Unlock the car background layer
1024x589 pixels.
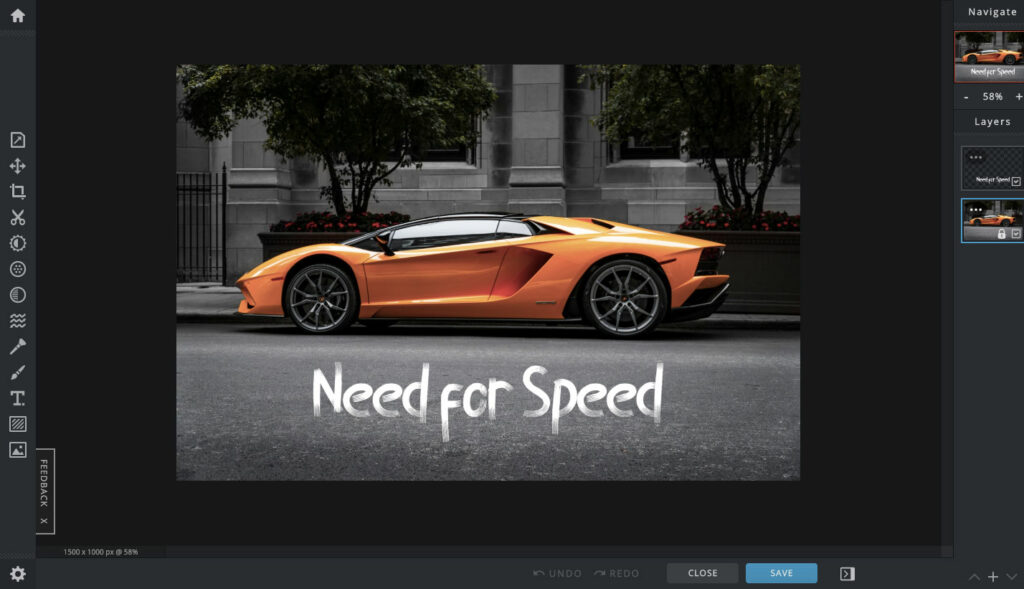coord(1002,232)
